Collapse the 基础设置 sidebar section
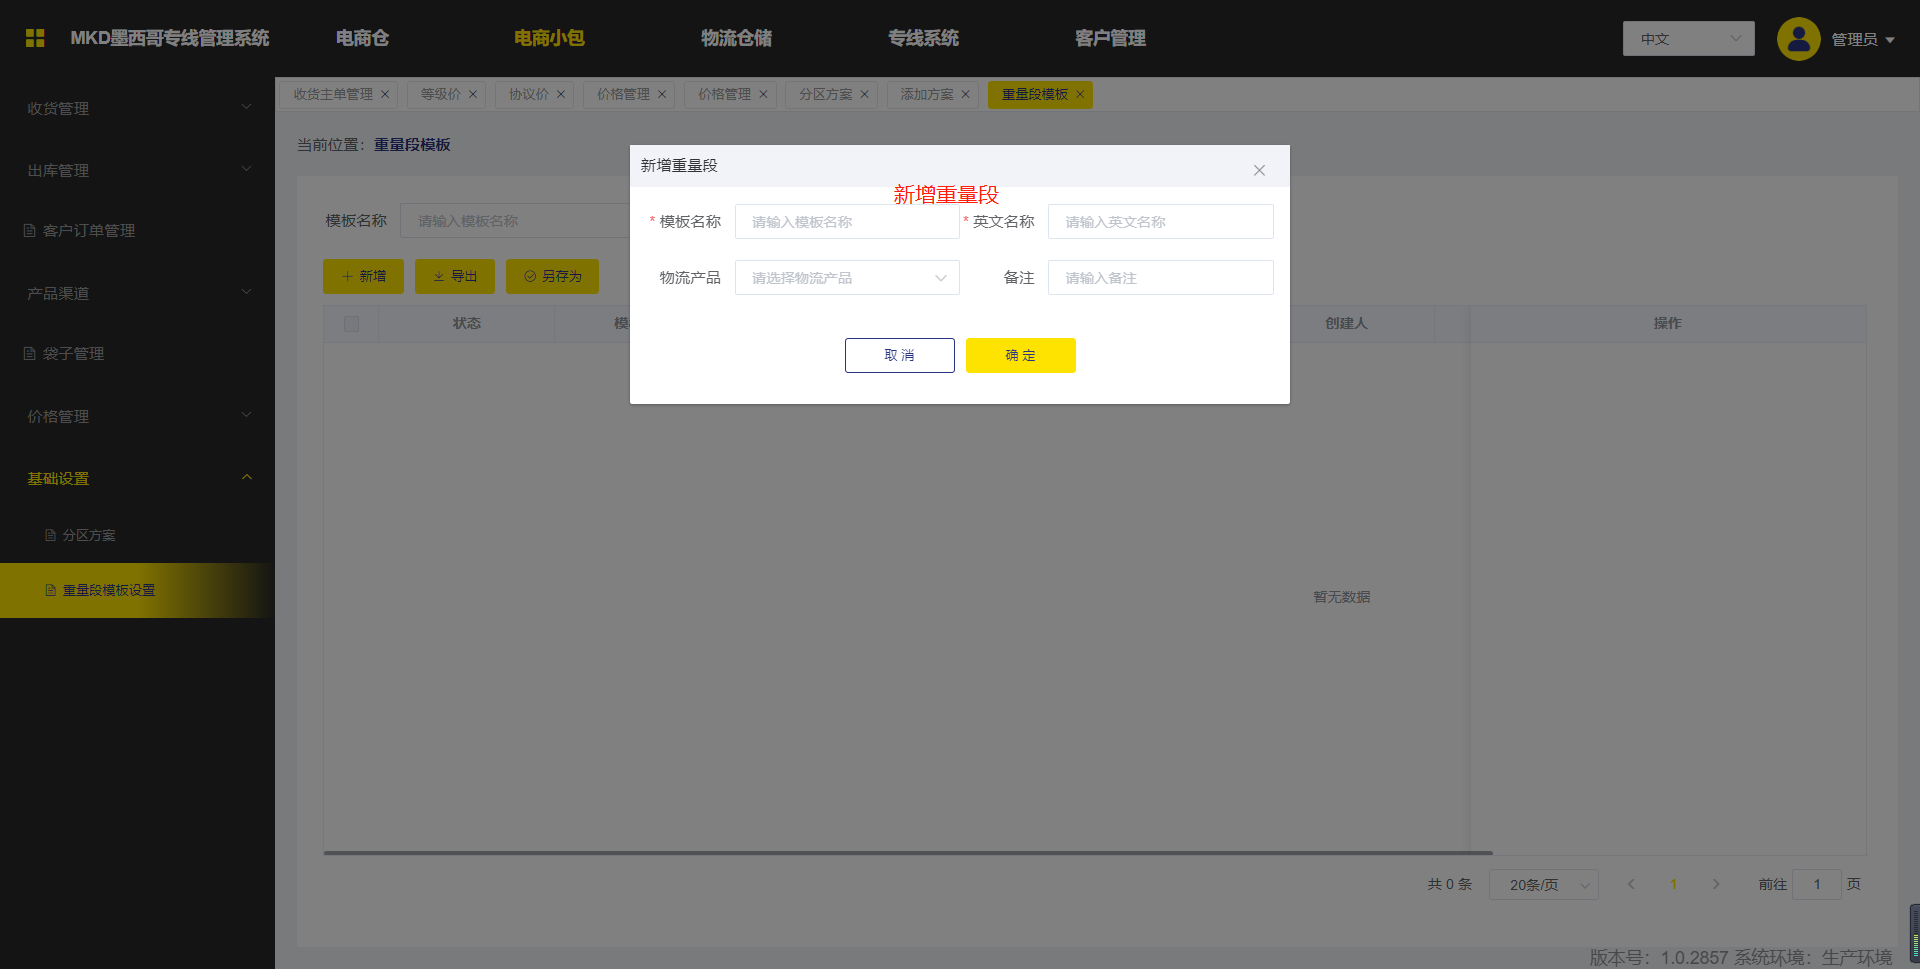Viewport: 1920px width, 969px height. coord(137,478)
